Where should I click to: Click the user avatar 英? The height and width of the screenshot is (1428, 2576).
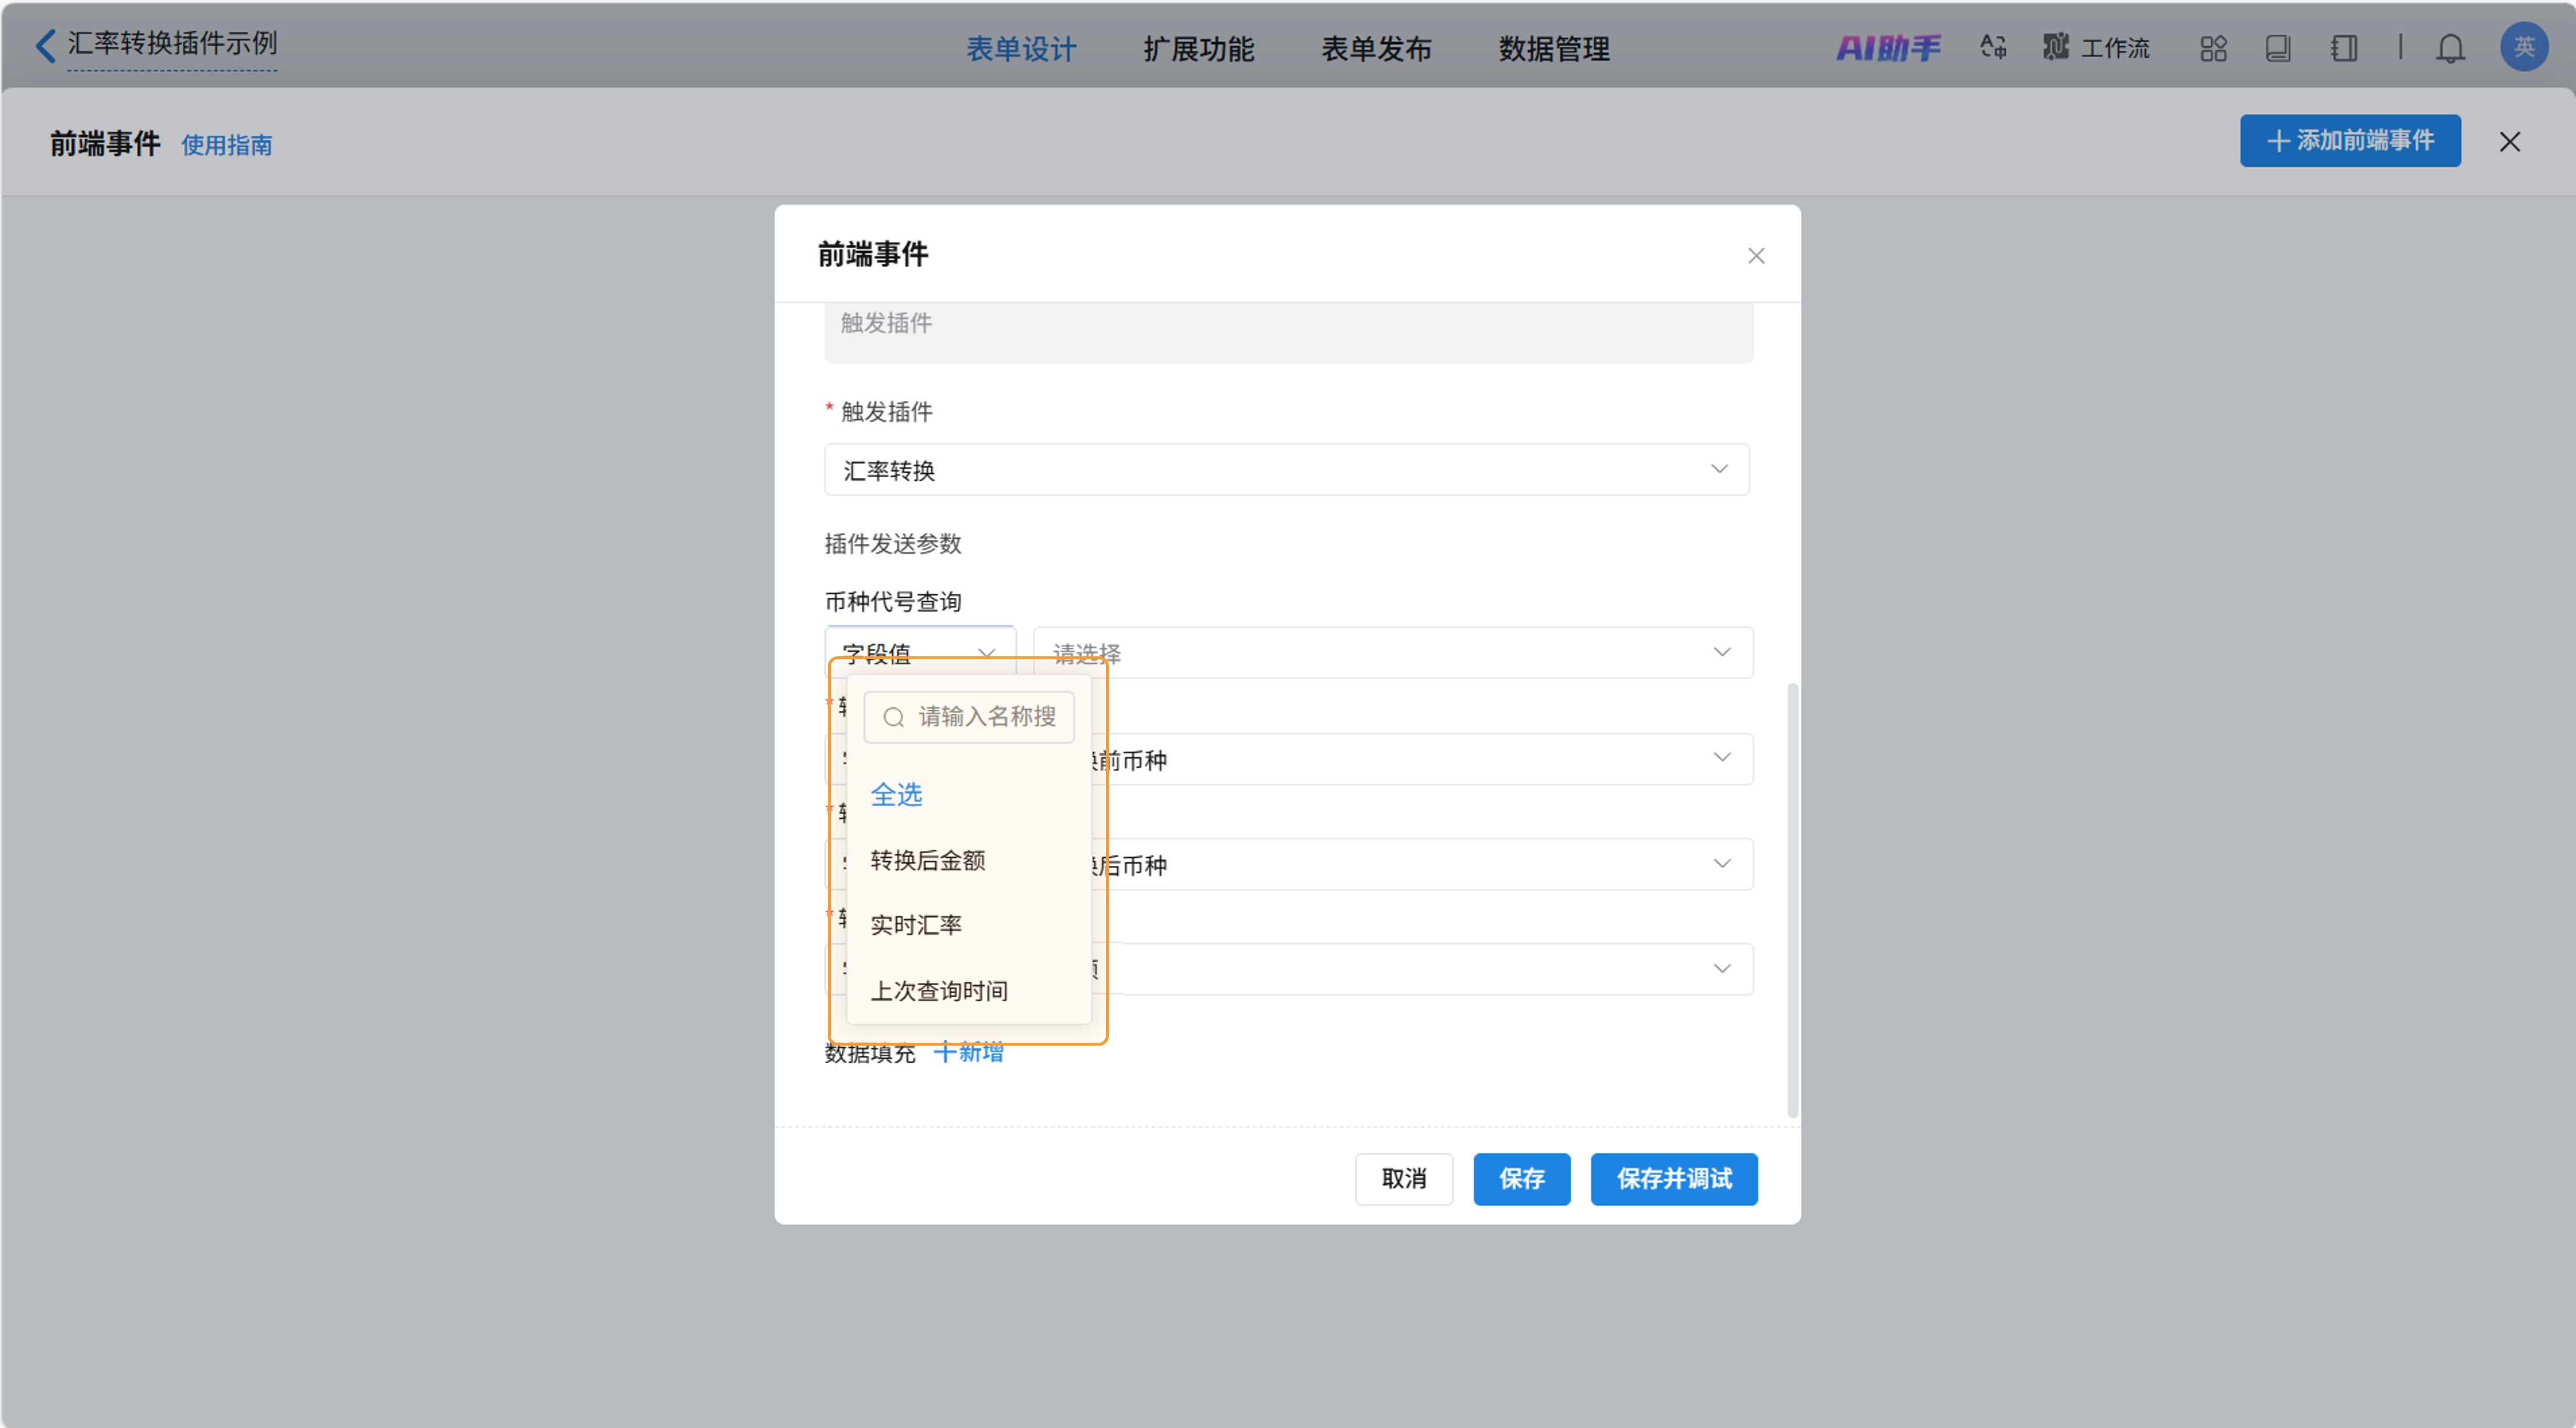pos(2522,47)
